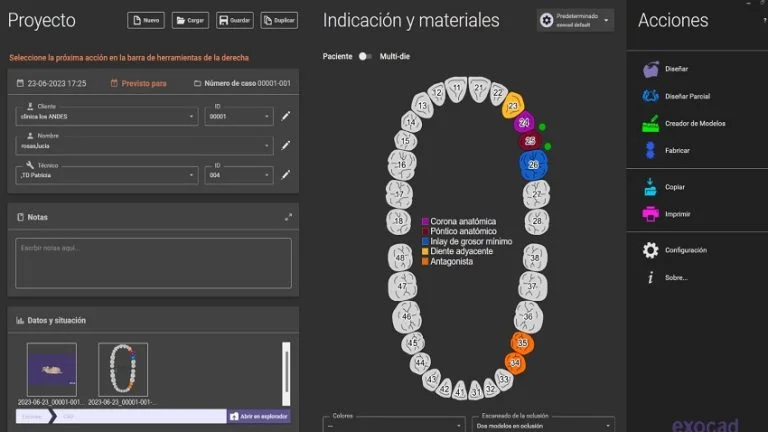Launch the Creador de Modelos tool
768x432 pixels.
tap(650, 124)
